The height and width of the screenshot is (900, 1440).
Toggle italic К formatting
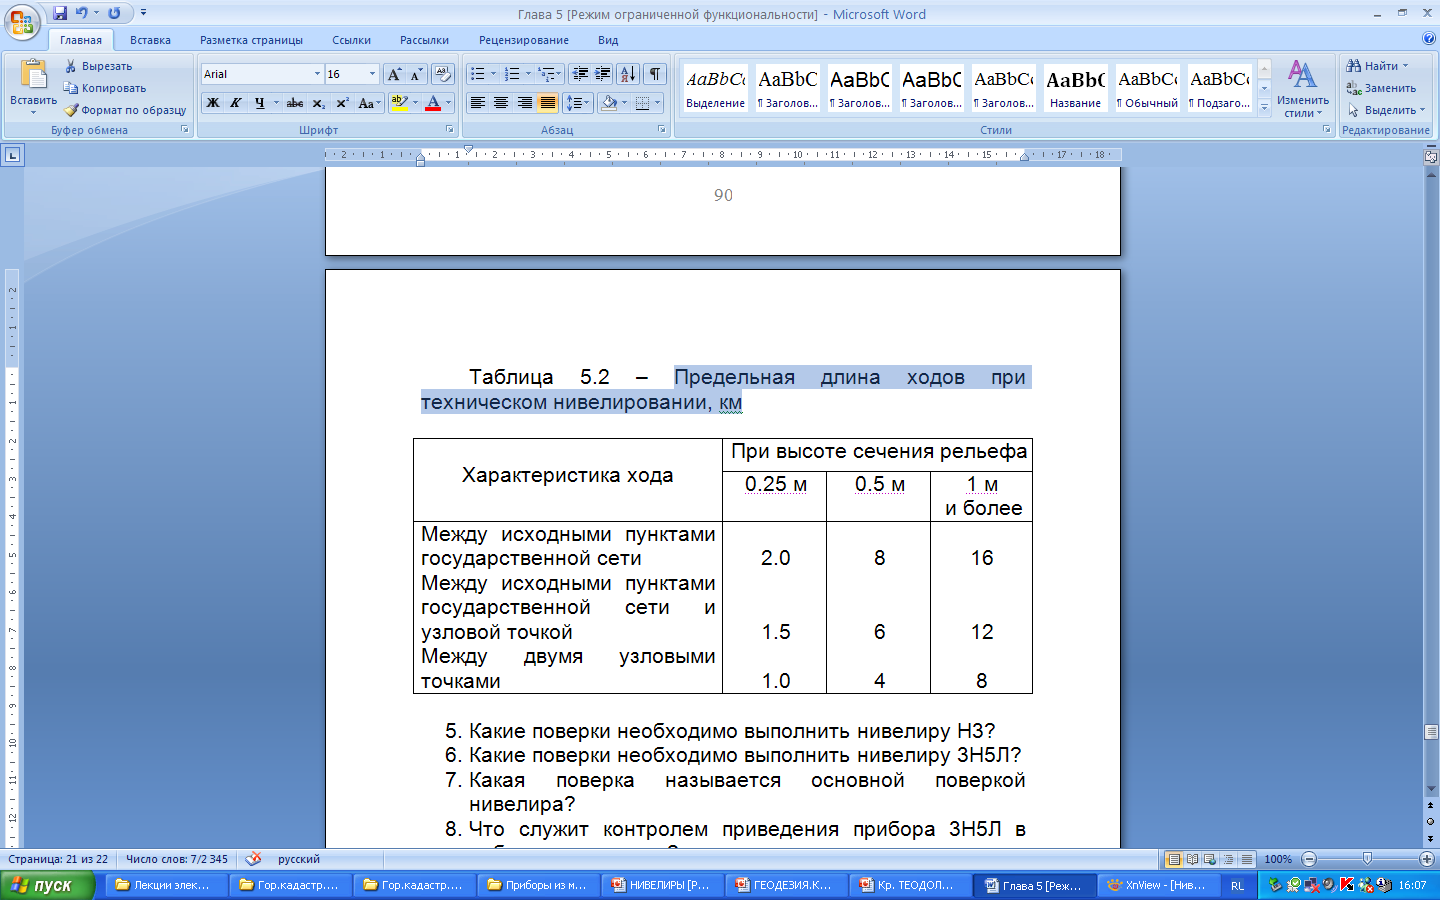click(236, 103)
